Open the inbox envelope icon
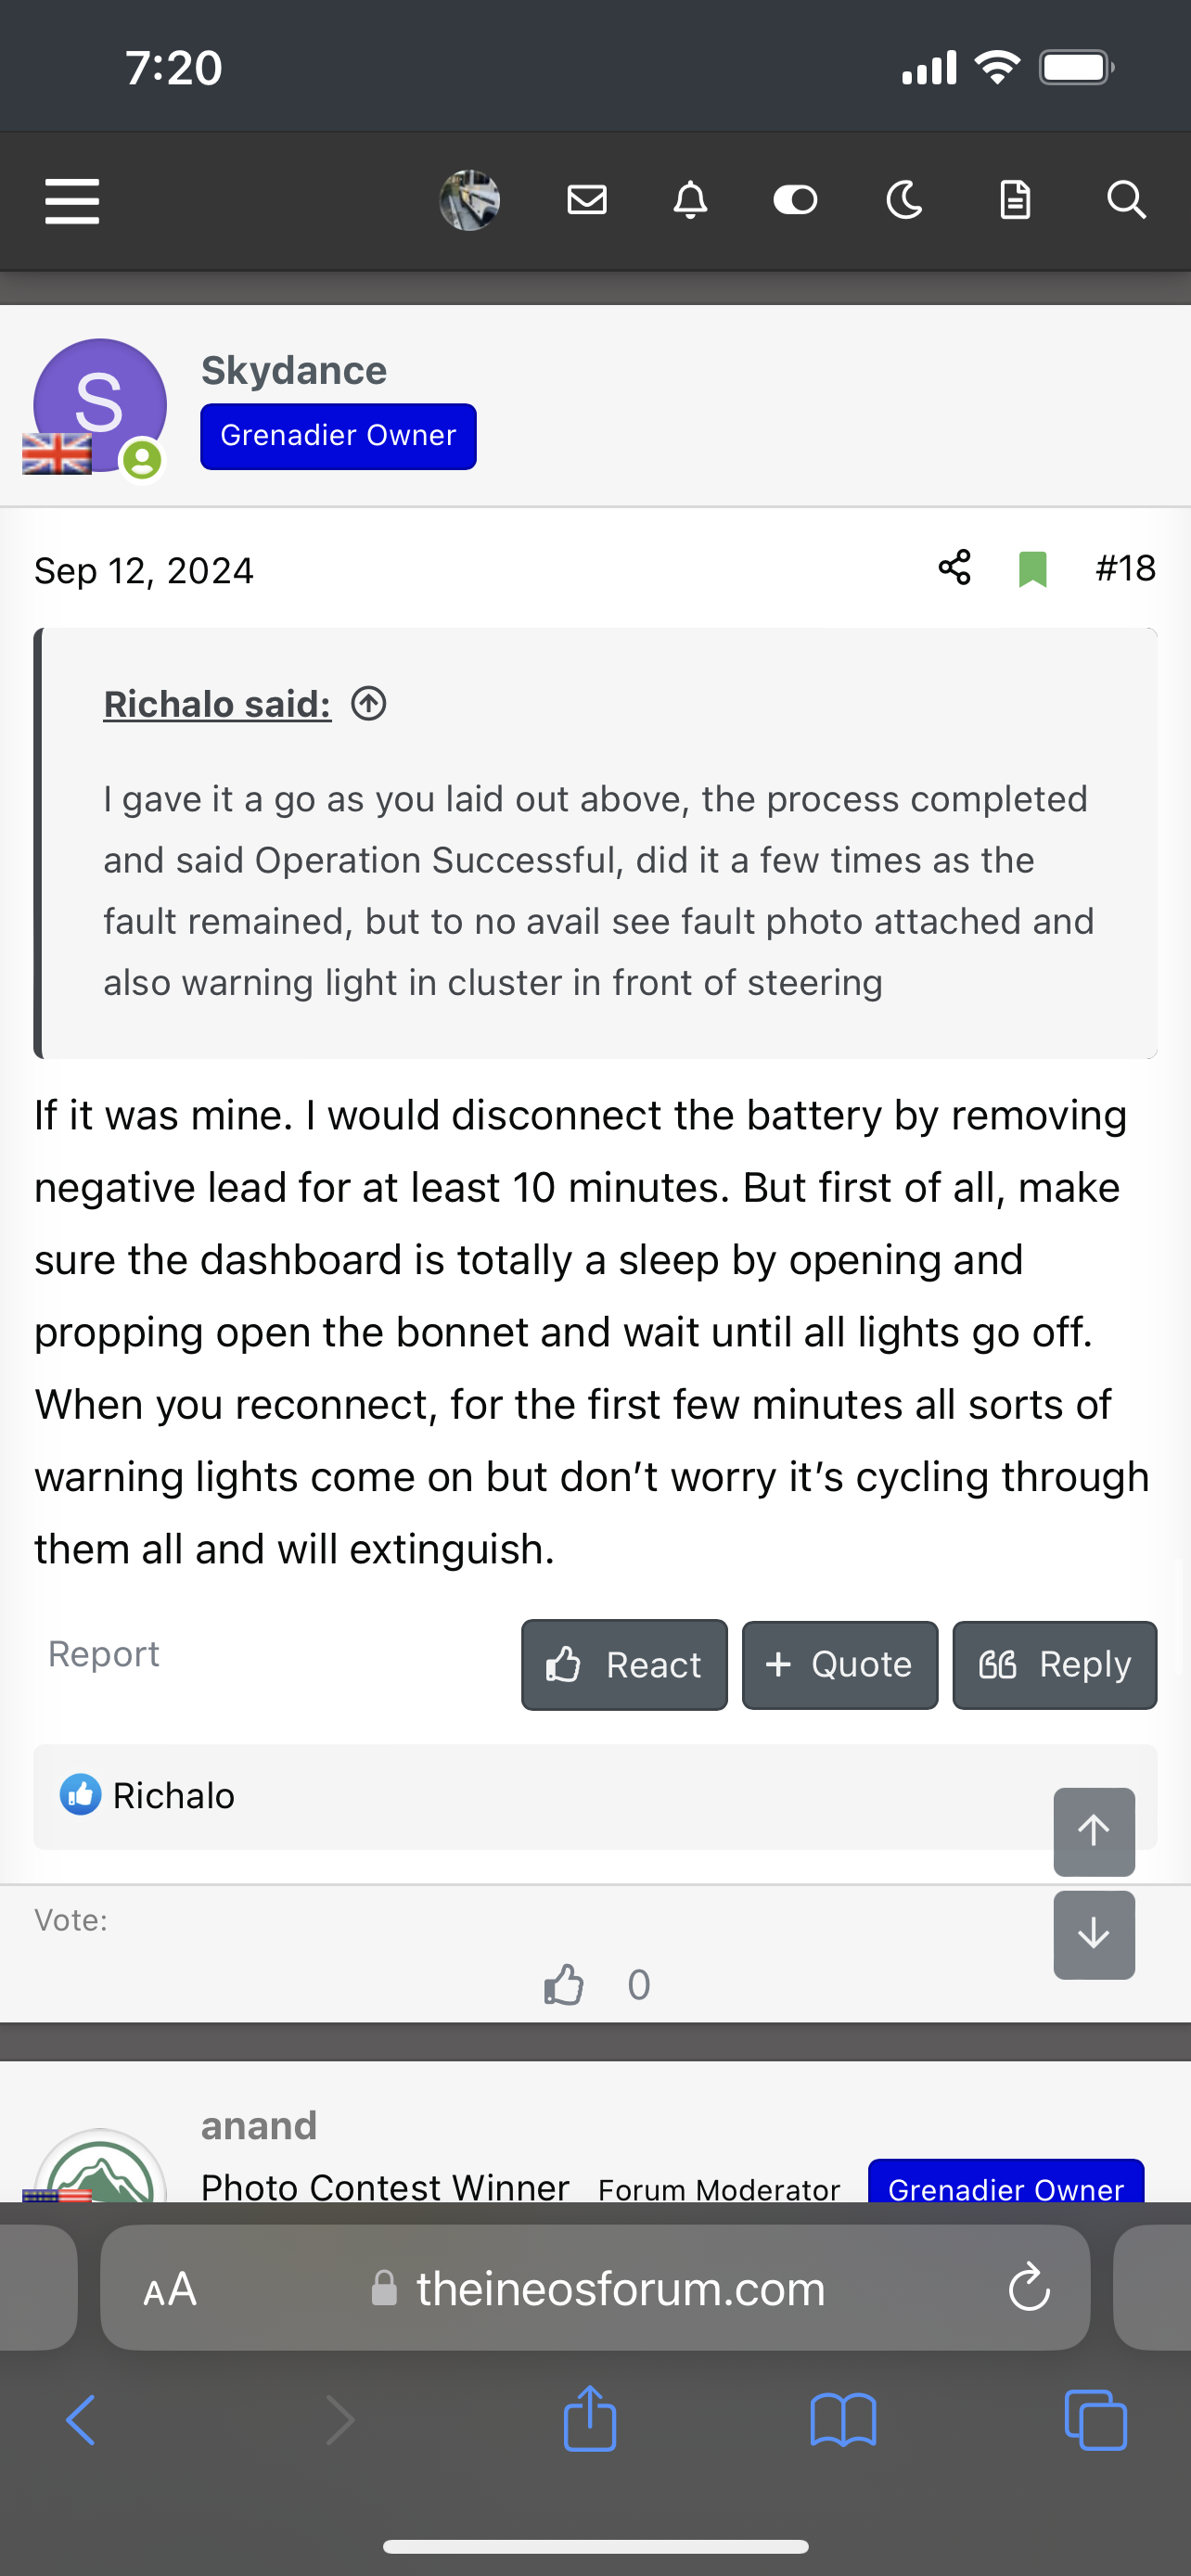1191x2576 pixels. 587,200
